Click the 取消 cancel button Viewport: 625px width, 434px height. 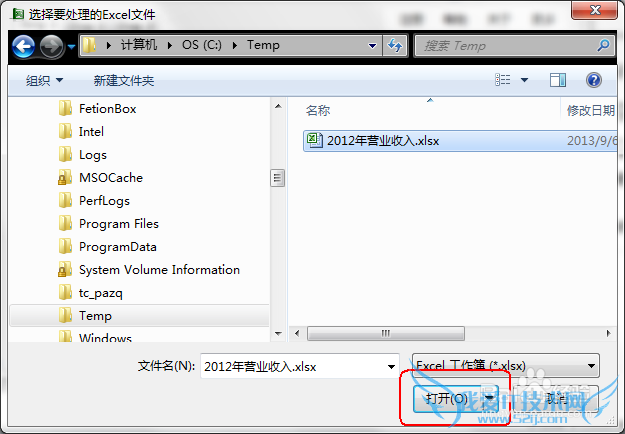click(x=556, y=398)
